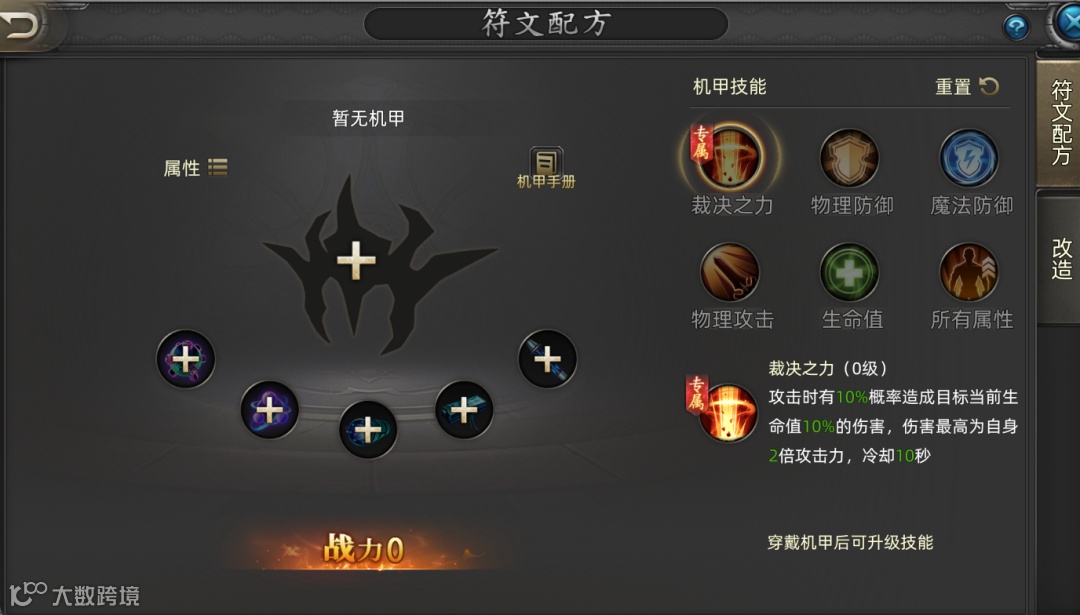Add rune to the far-right blade slot

548,359
